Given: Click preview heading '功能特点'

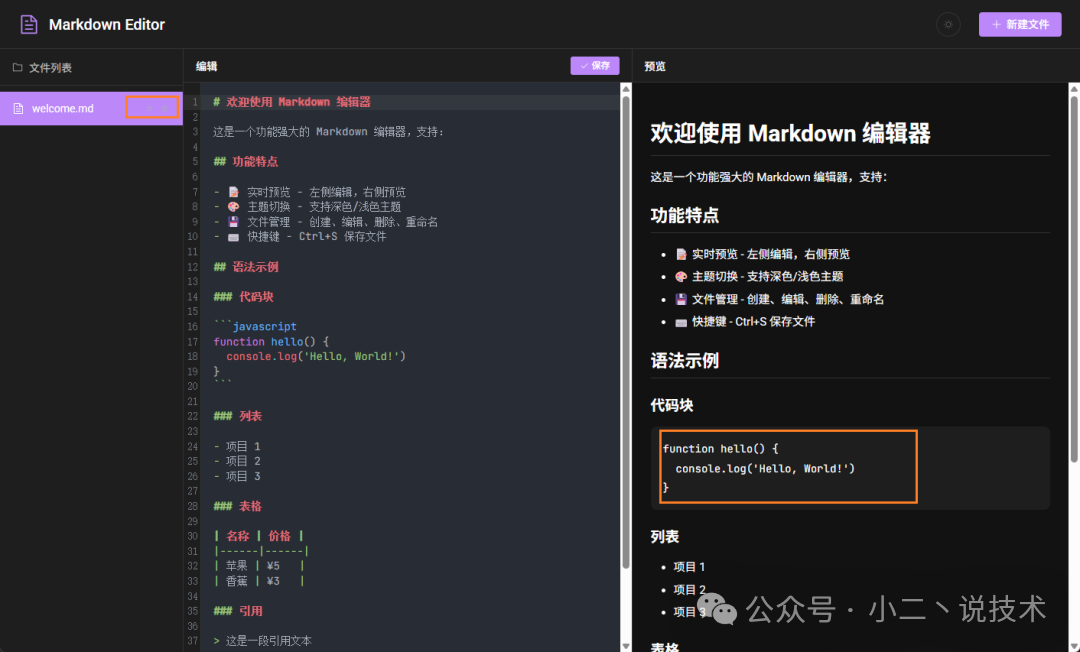Looking at the screenshot, I should [685, 215].
